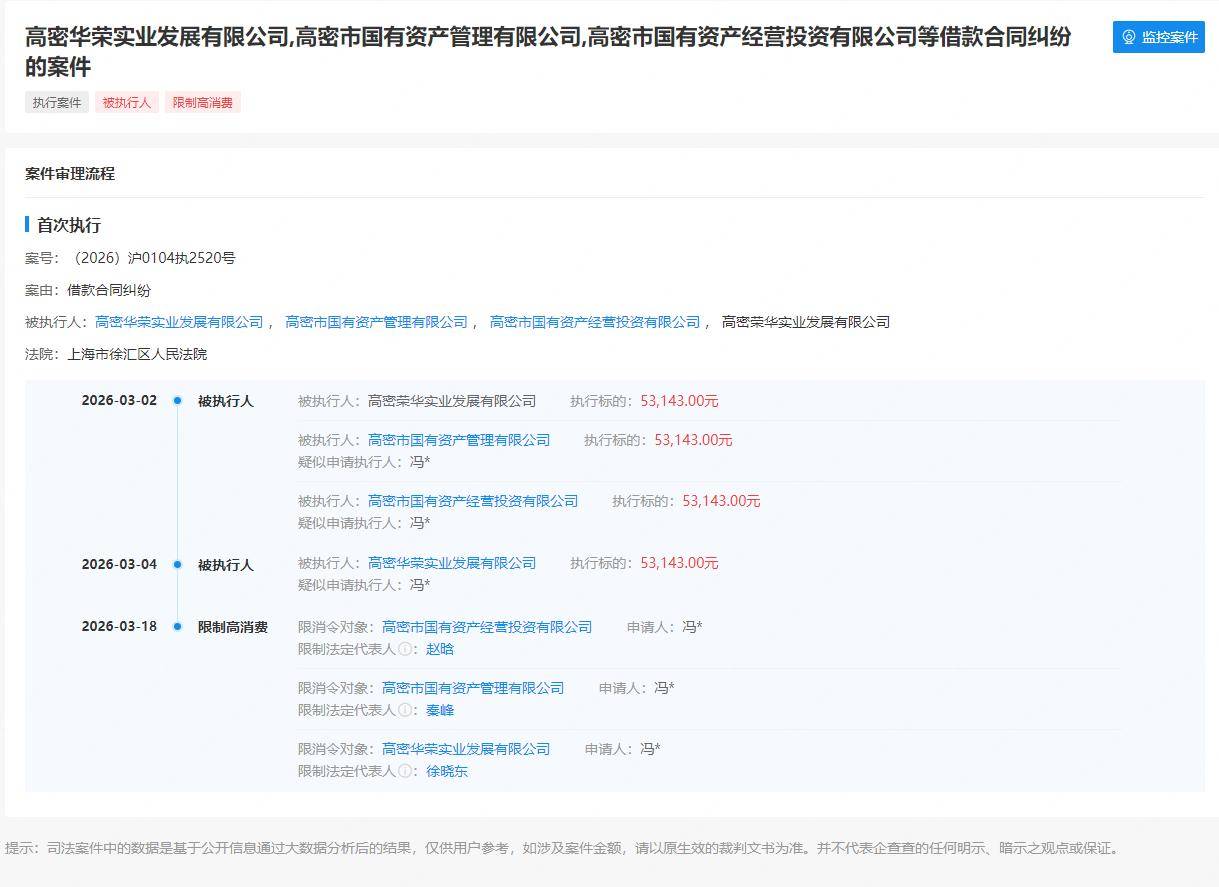The width and height of the screenshot is (1219, 887).
Task: Click the gray 执行案件 tag
Action: [x=57, y=102]
